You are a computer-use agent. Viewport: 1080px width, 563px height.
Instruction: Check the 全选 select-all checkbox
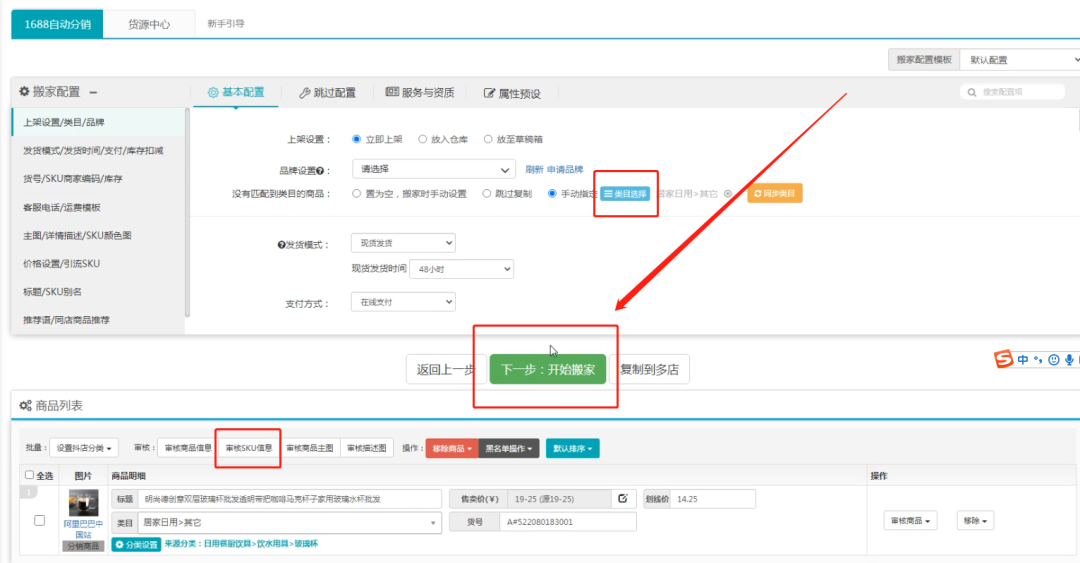click(x=29, y=475)
